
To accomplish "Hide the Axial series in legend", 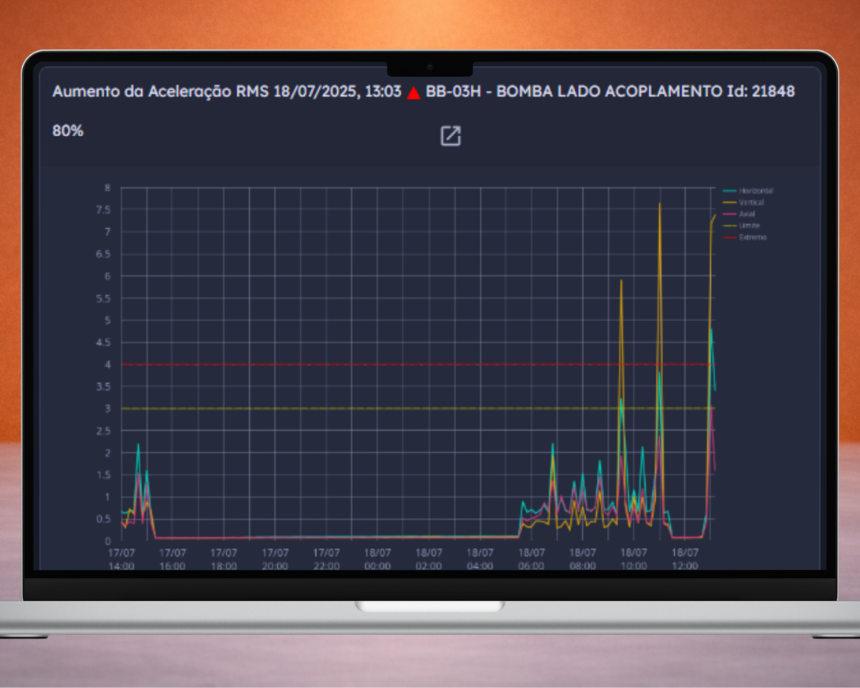I will pyautogui.click(x=748, y=214).
